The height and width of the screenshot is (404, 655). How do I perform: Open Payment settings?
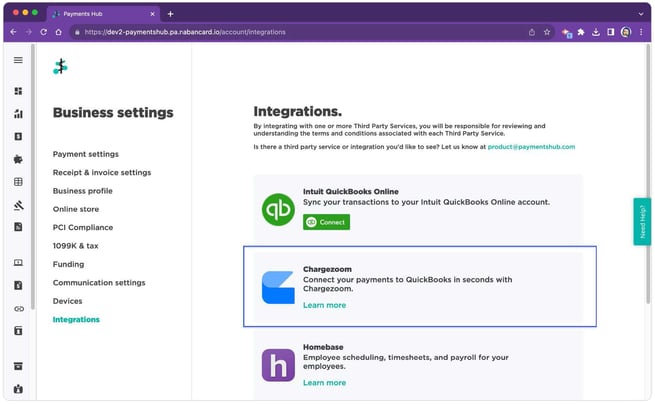[x=86, y=154]
